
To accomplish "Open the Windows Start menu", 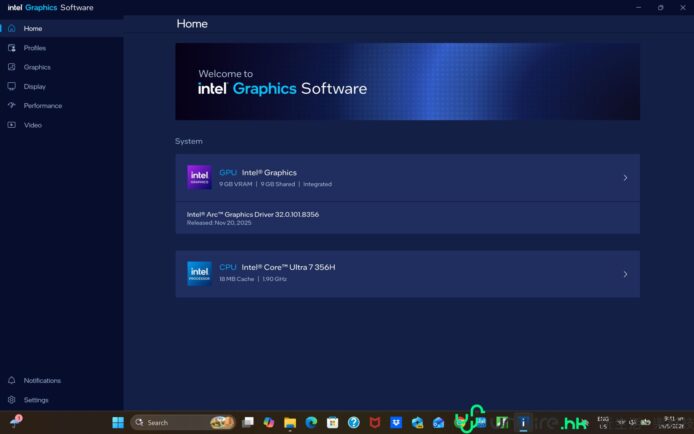I will [118, 423].
